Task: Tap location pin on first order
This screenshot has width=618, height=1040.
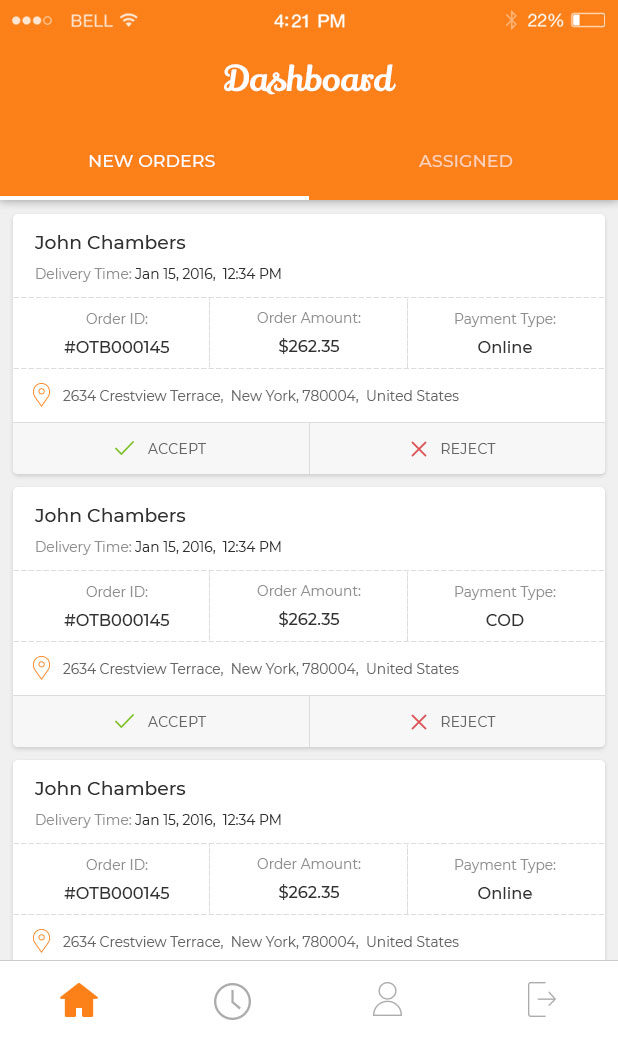Action: (41, 395)
